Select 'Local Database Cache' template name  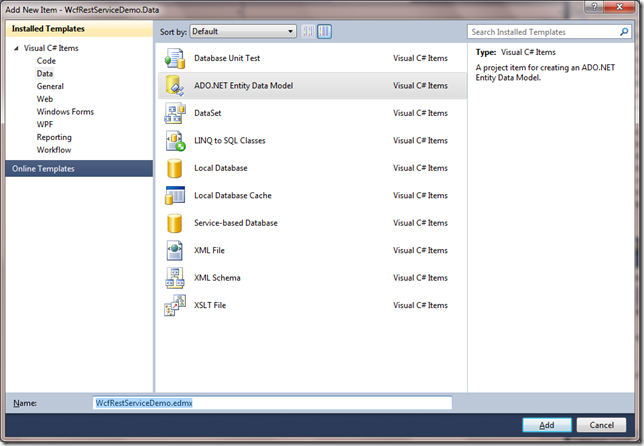click(232, 195)
